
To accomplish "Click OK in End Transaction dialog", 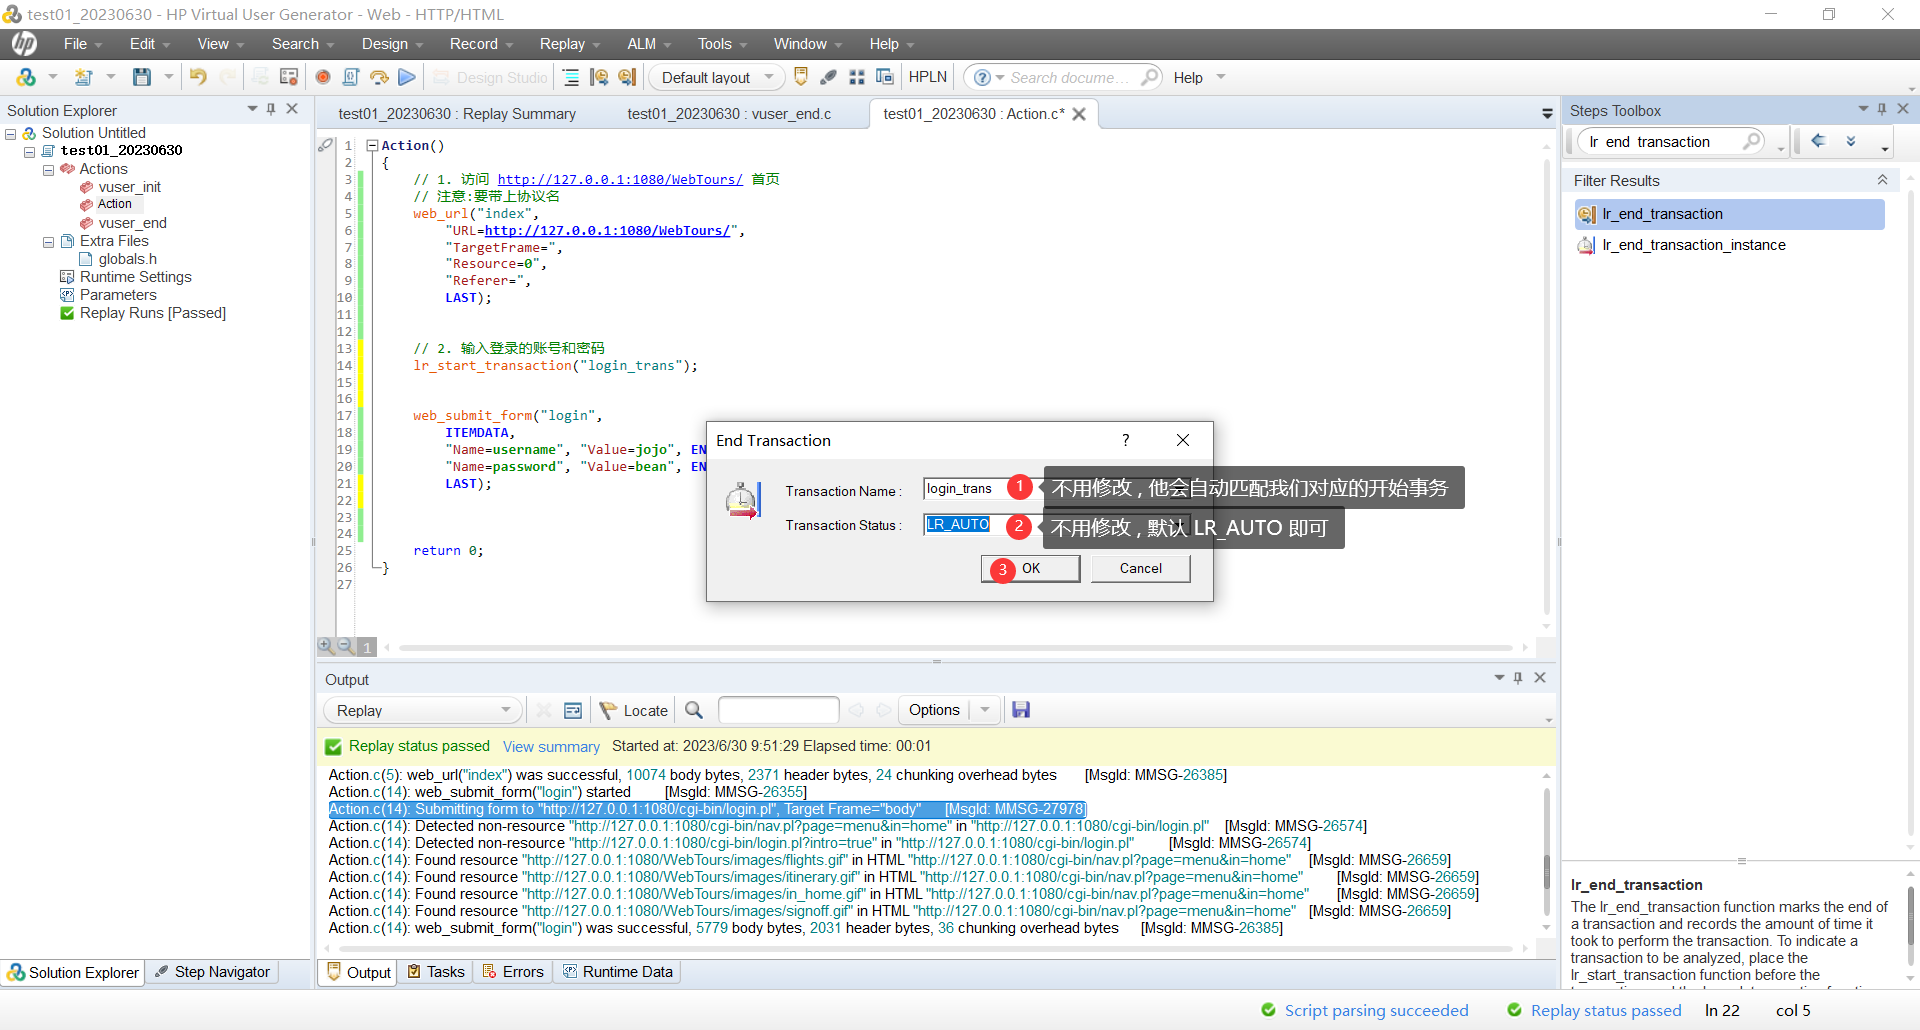I will pos(1031,568).
